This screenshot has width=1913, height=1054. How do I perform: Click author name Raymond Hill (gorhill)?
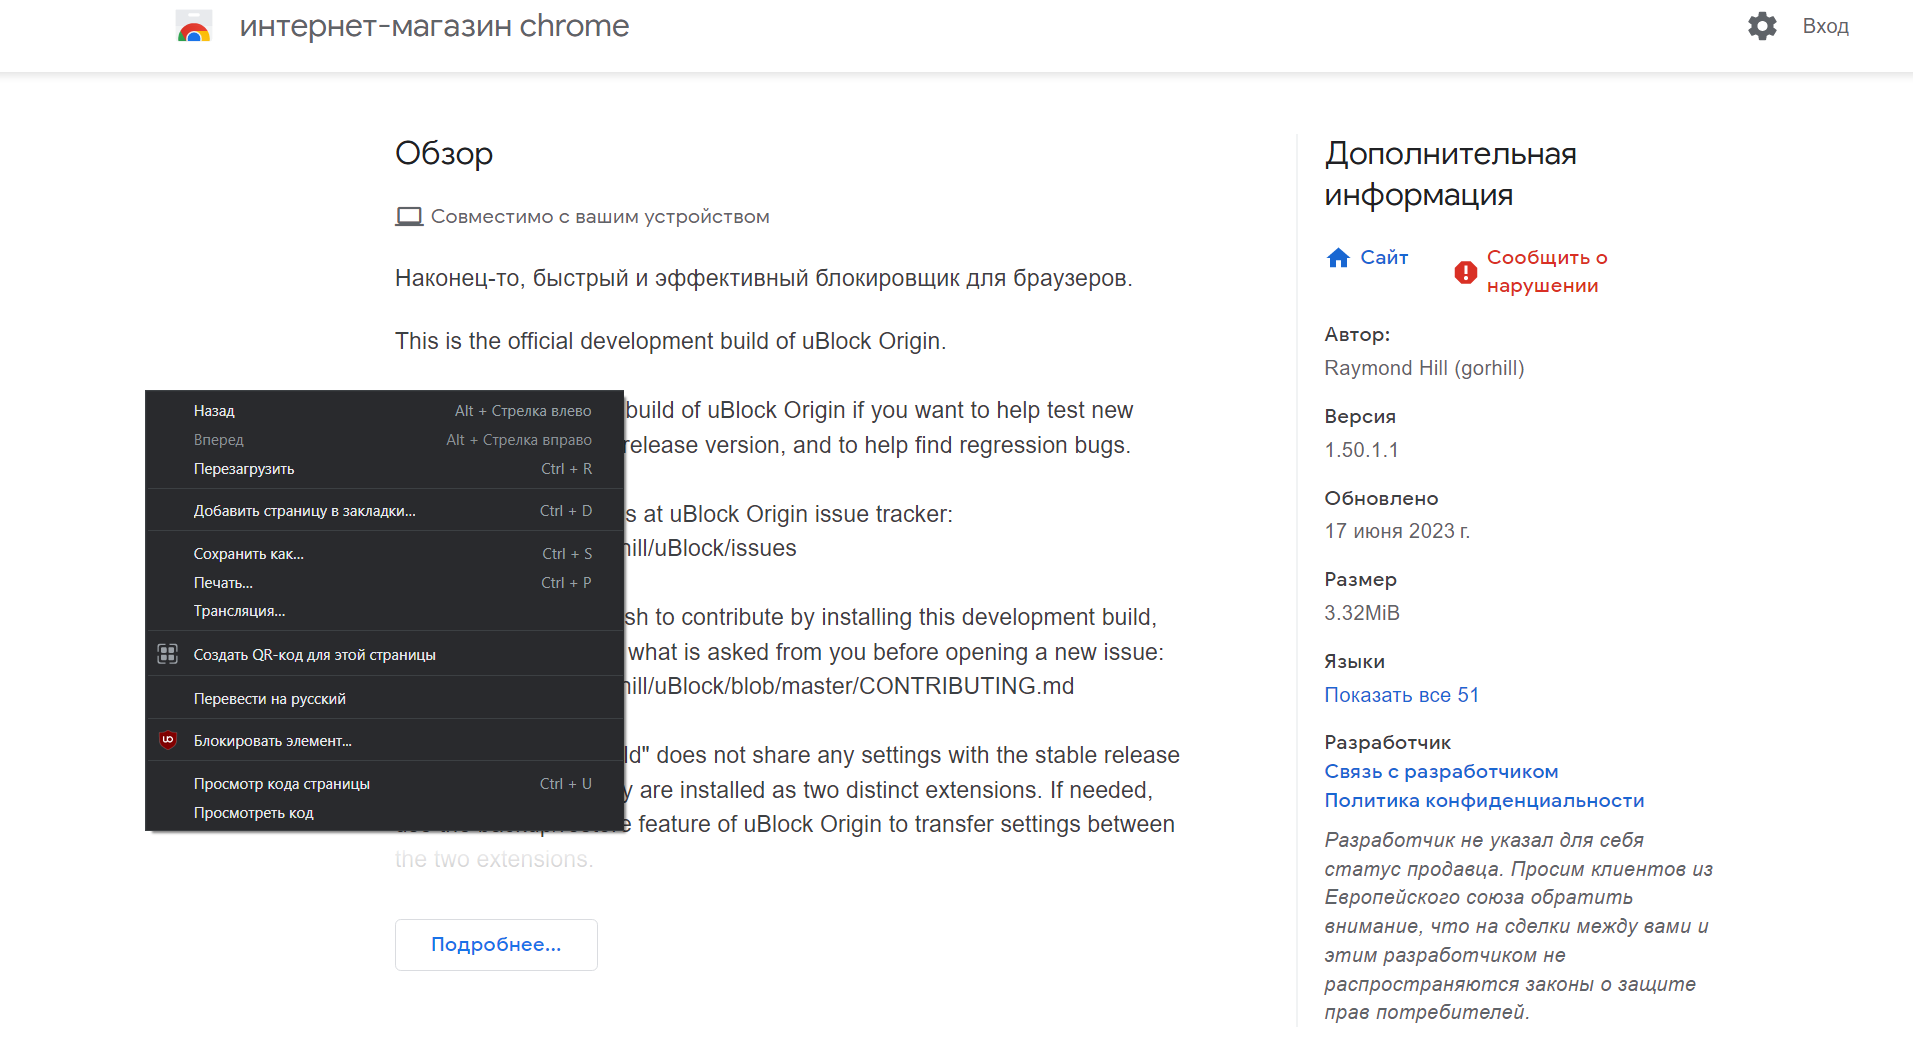pyautogui.click(x=1424, y=368)
